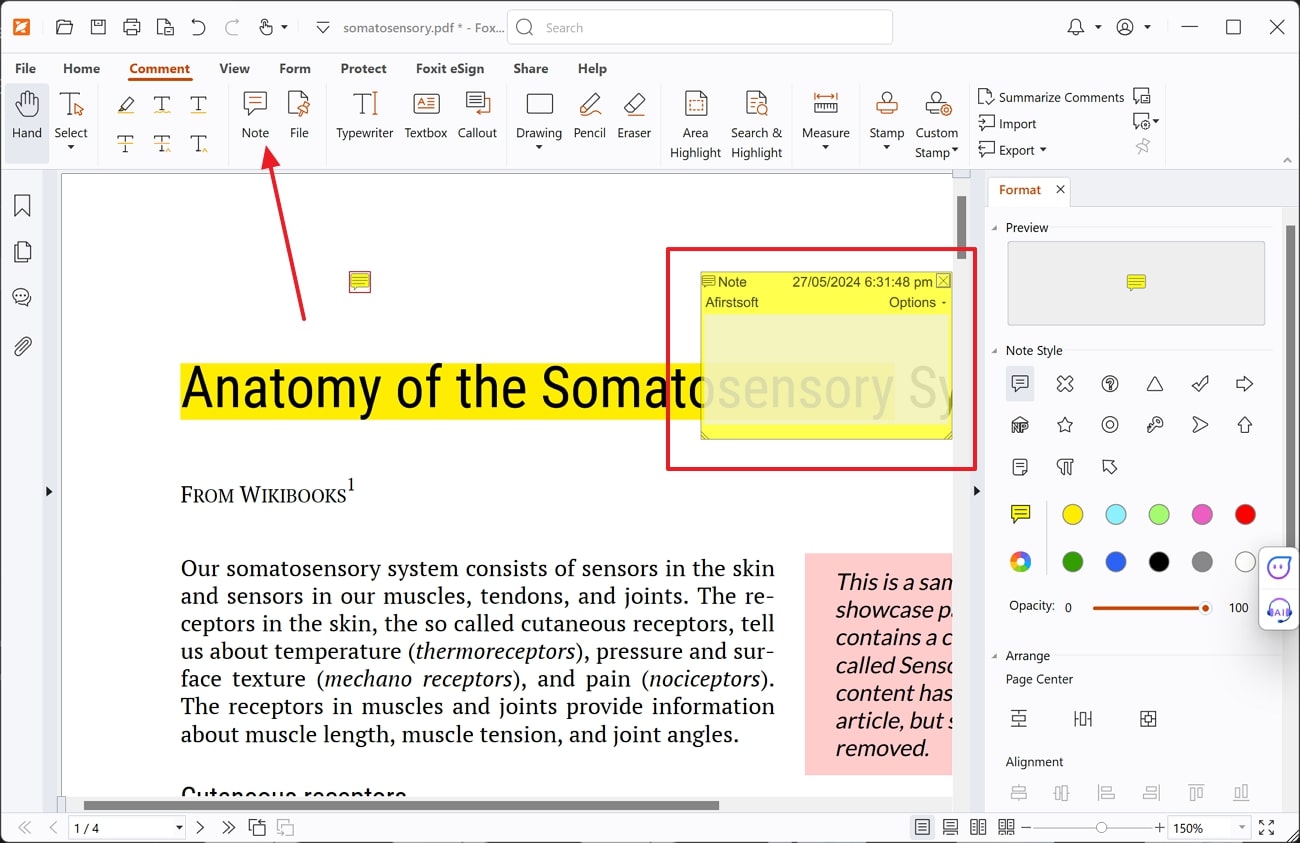Click in the Search box
The image size is (1300, 843).
click(x=700, y=28)
